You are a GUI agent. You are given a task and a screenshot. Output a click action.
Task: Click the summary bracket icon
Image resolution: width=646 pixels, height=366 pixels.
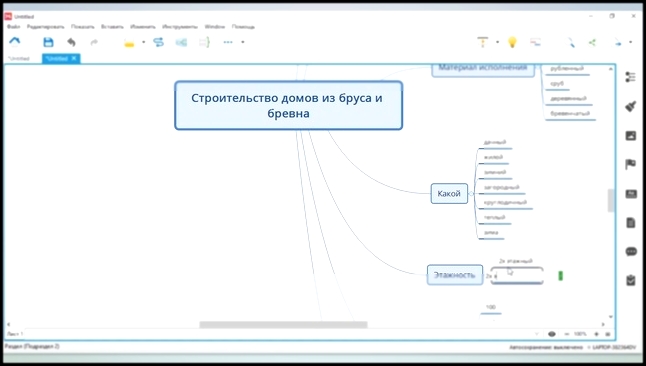[x=204, y=42]
